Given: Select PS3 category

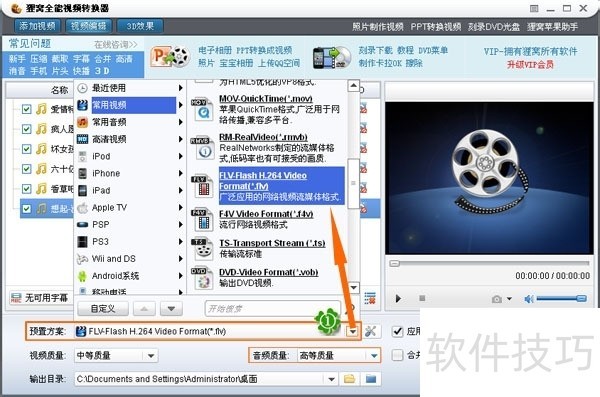Looking at the screenshot, I should (130, 242).
